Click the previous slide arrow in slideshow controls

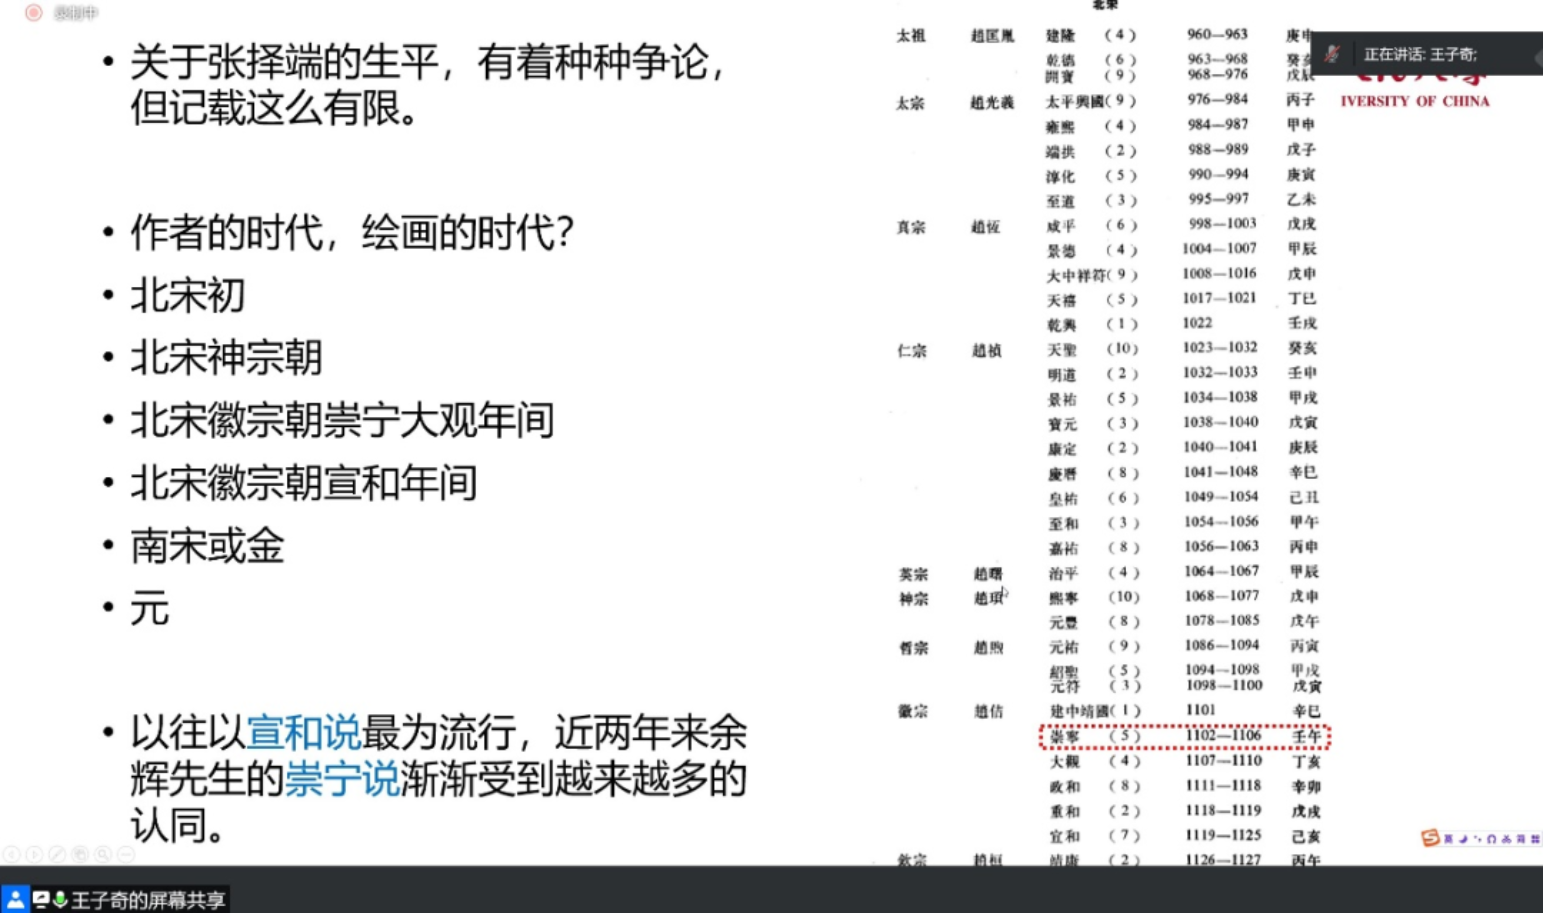[x=11, y=854]
